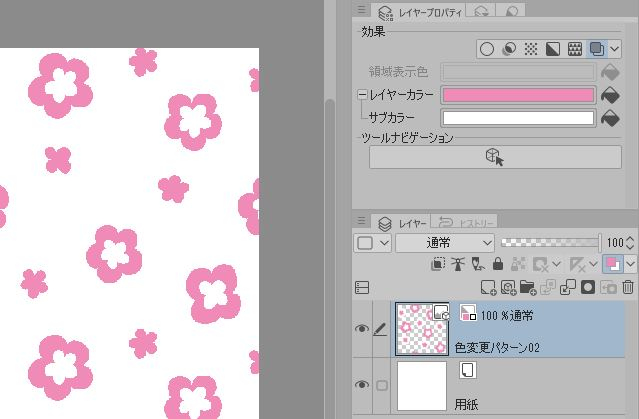639x419 pixels.
Task: Tick the checkbox on the 用紙 row
Action: (x=382, y=385)
